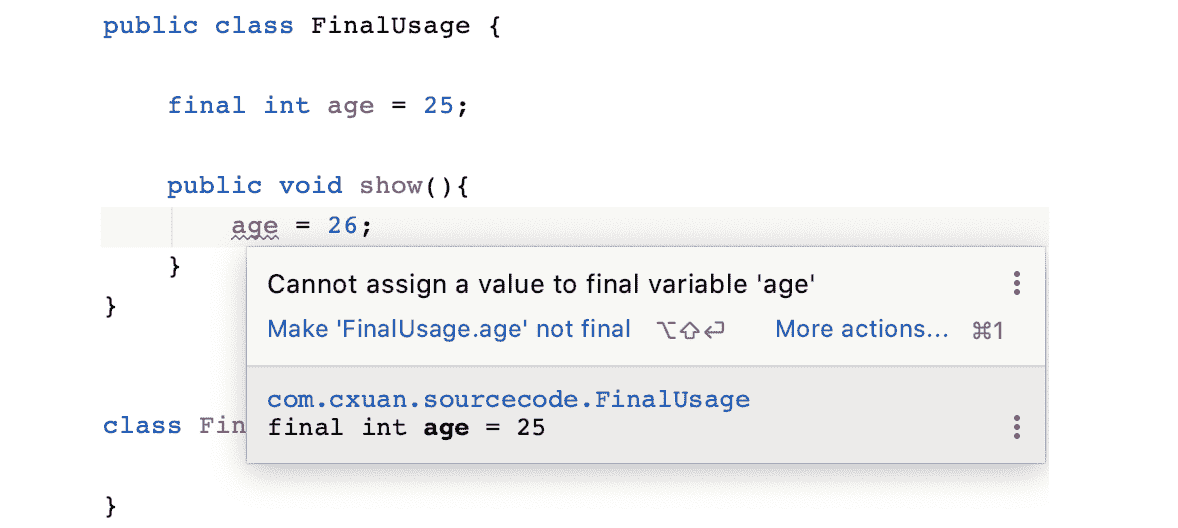The height and width of the screenshot is (528, 1178).
Task: Click the ⌥⇧↵ shortcut hint in the tooltip
Action: point(691,330)
